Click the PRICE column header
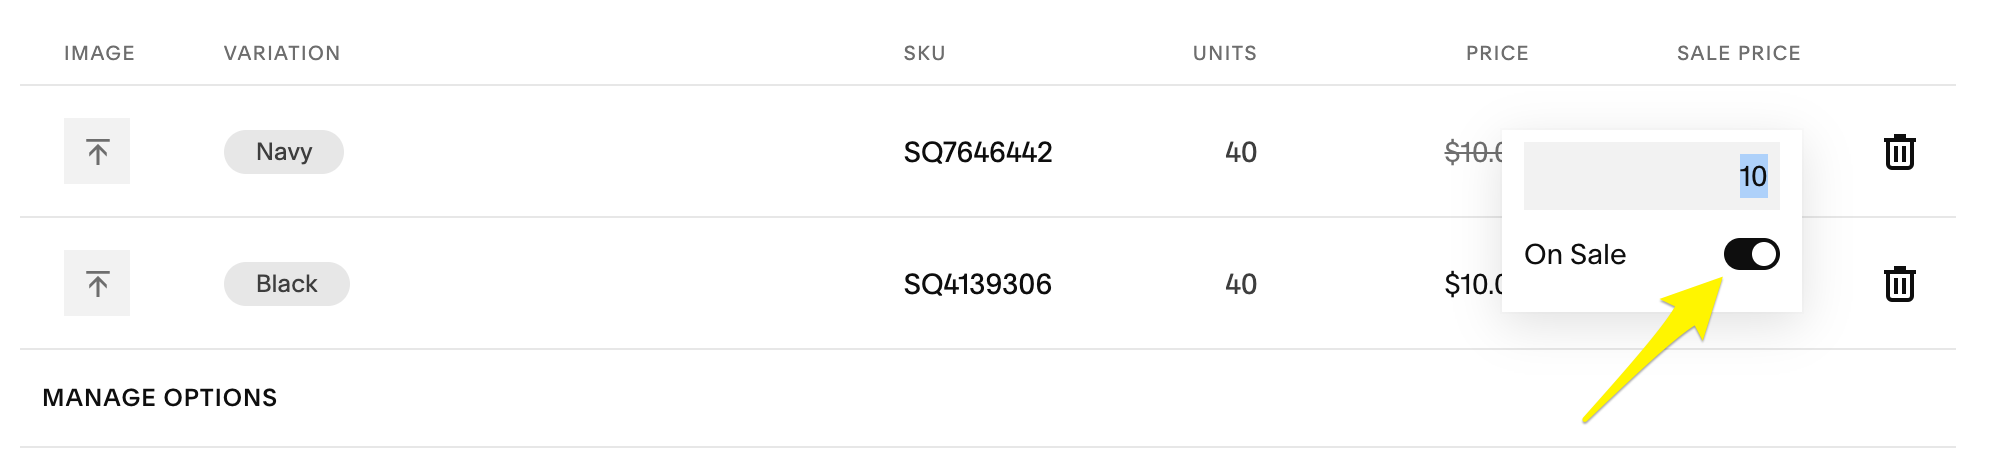This screenshot has height=462, width=2008. 1497,53
